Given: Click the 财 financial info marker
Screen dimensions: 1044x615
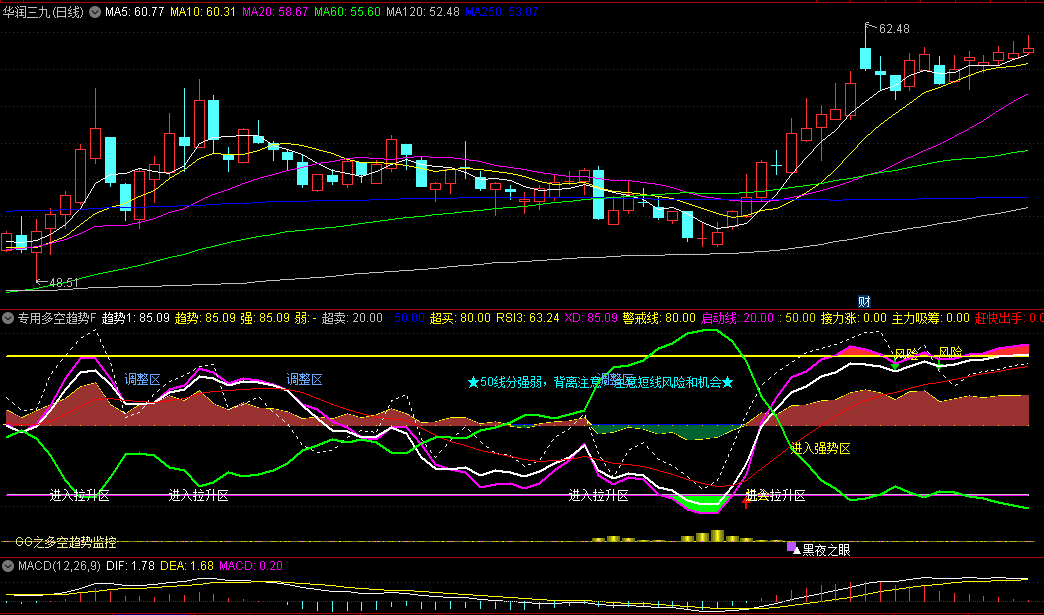Looking at the screenshot, I should (x=864, y=301).
